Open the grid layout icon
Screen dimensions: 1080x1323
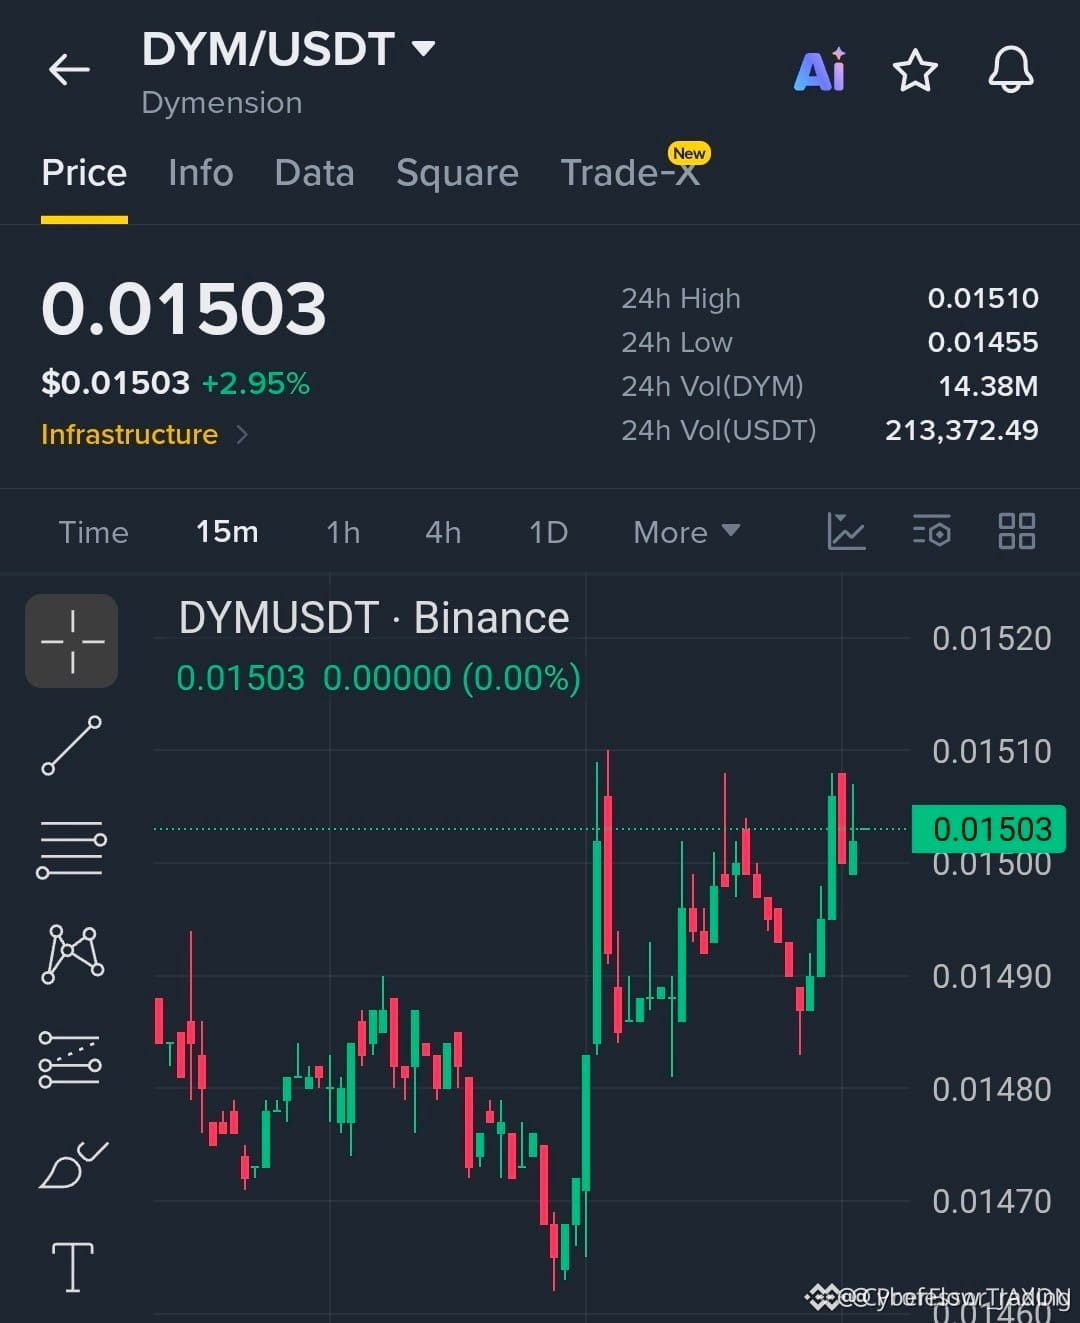pyautogui.click(x=1017, y=531)
